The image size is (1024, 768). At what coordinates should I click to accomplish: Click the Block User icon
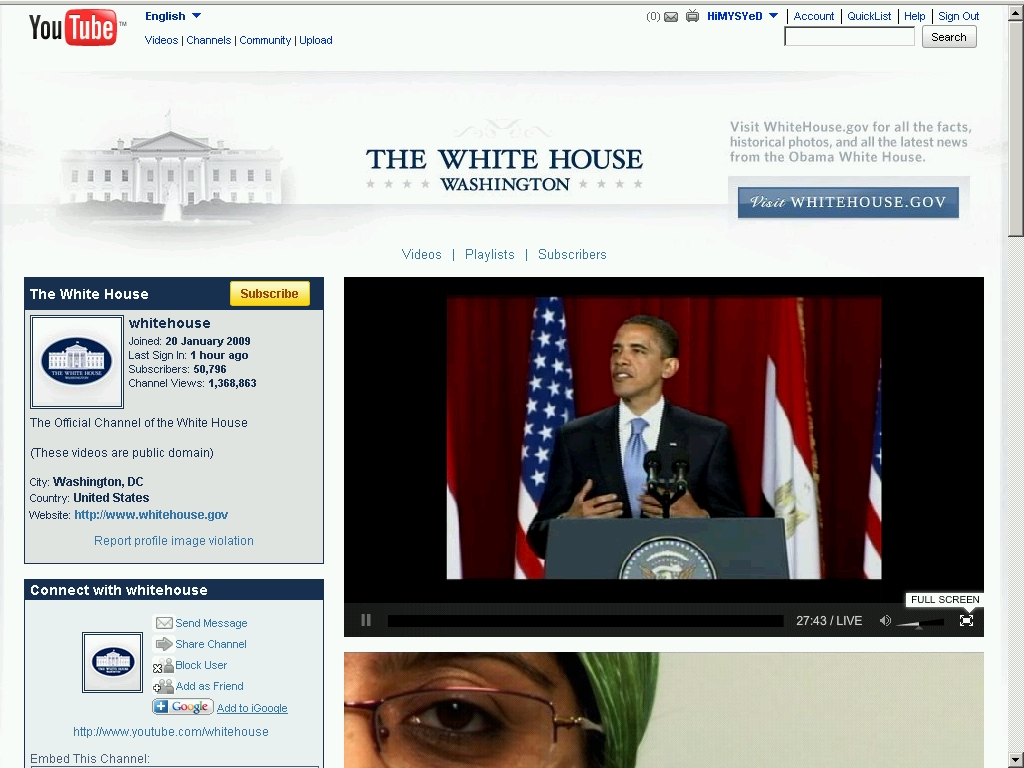click(163, 665)
